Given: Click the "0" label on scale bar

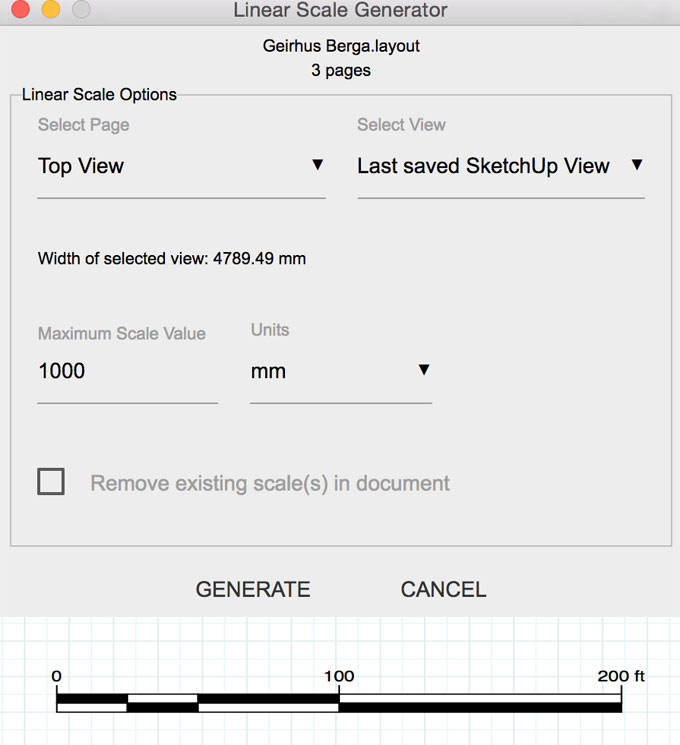Looking at the screenshot, I should (x=57, y=676).
